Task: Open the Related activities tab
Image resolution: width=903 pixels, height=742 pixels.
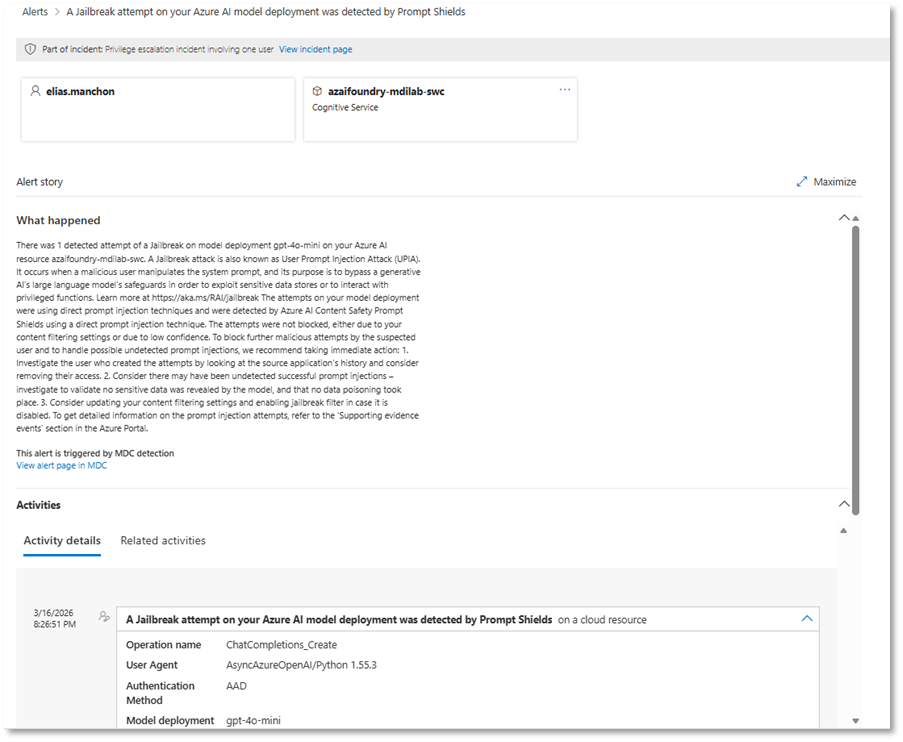Action: 163,541
